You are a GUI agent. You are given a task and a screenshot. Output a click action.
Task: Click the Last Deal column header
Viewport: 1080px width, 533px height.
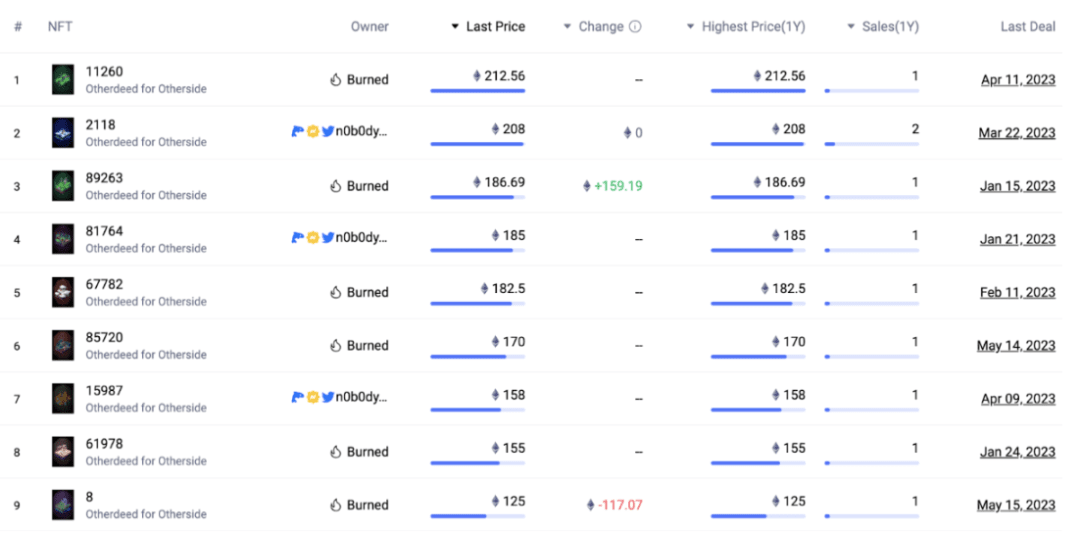[1027, 27]
